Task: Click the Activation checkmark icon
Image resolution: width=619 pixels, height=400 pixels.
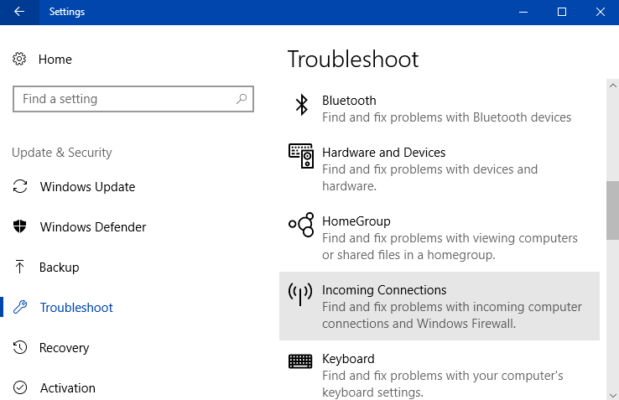Action: click(20, 388)
